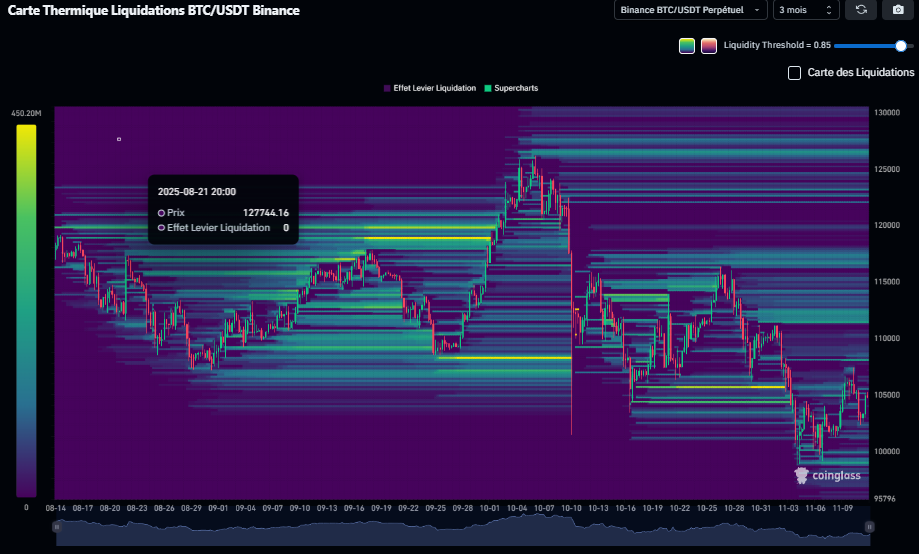Click the 10-10 date axis label
Image resolution: width=919 pixels, height=554 pixels.
pos(571,508)
